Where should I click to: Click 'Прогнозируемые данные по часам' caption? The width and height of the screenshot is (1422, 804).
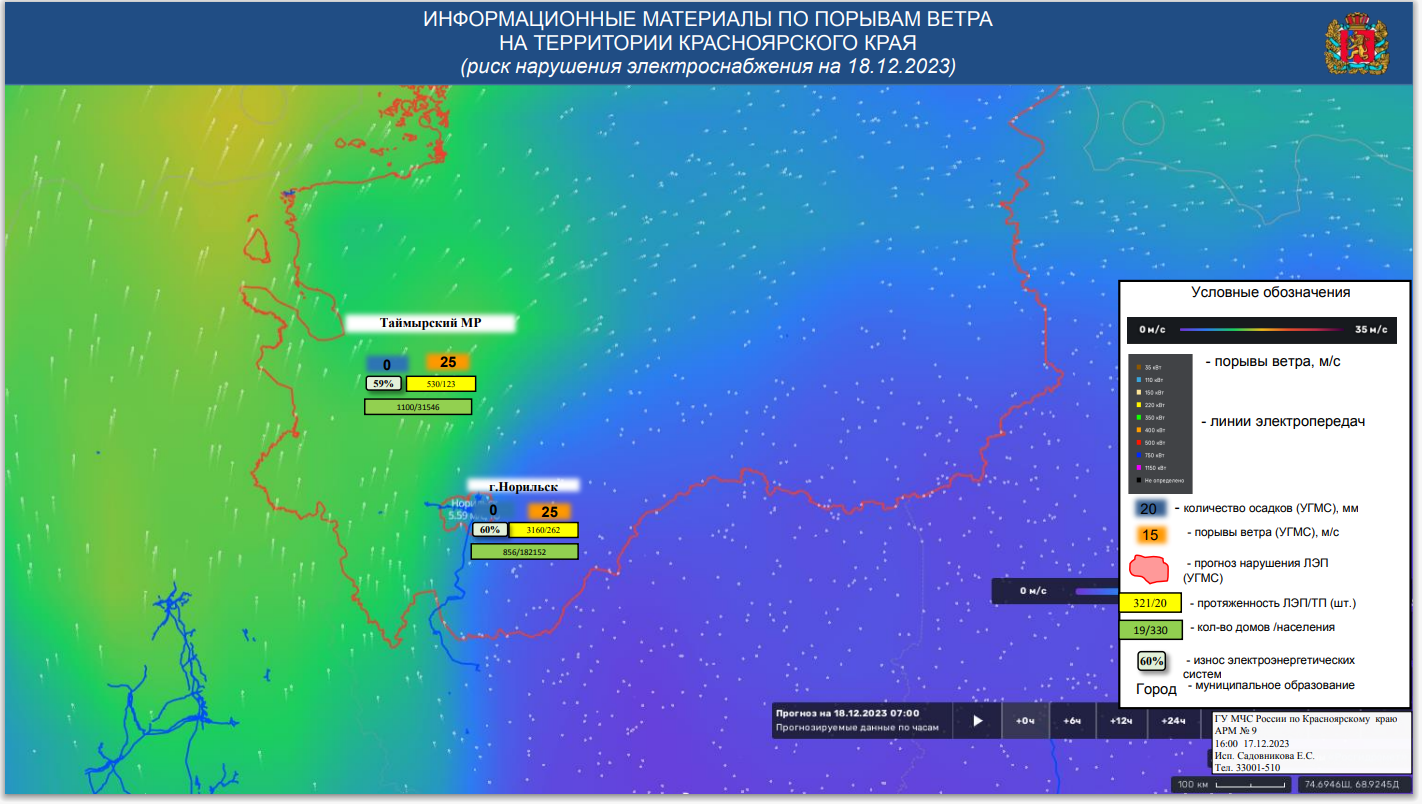(x=857, y=728)
